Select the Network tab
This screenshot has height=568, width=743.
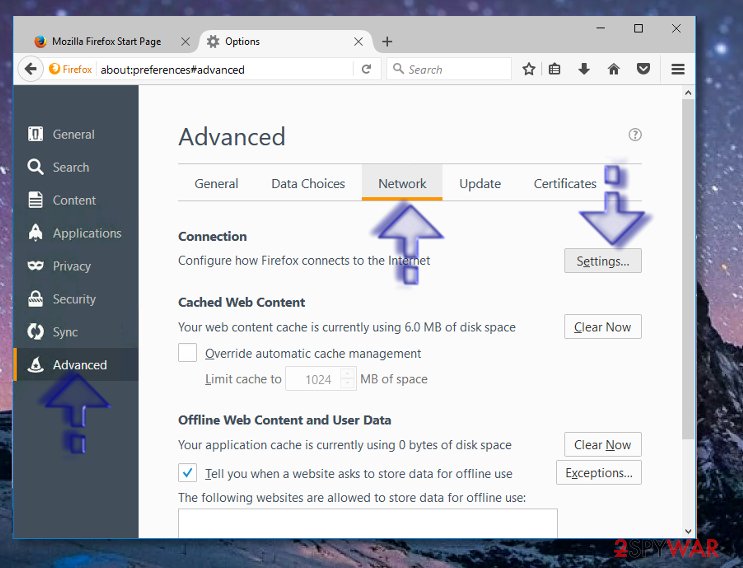(402, 183)
